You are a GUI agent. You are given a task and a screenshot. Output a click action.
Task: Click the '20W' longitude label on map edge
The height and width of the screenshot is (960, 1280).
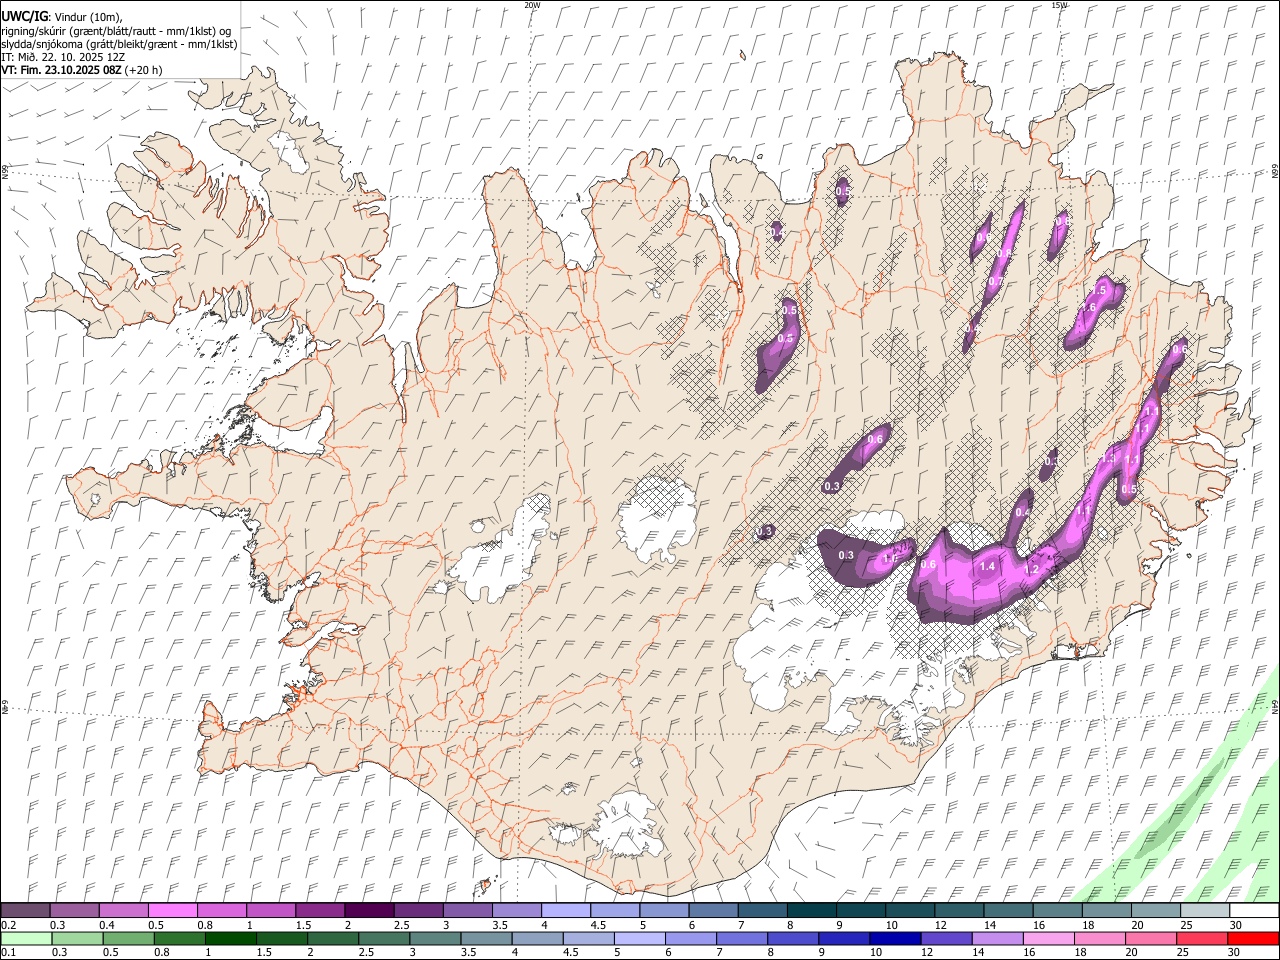coord(533,5)
